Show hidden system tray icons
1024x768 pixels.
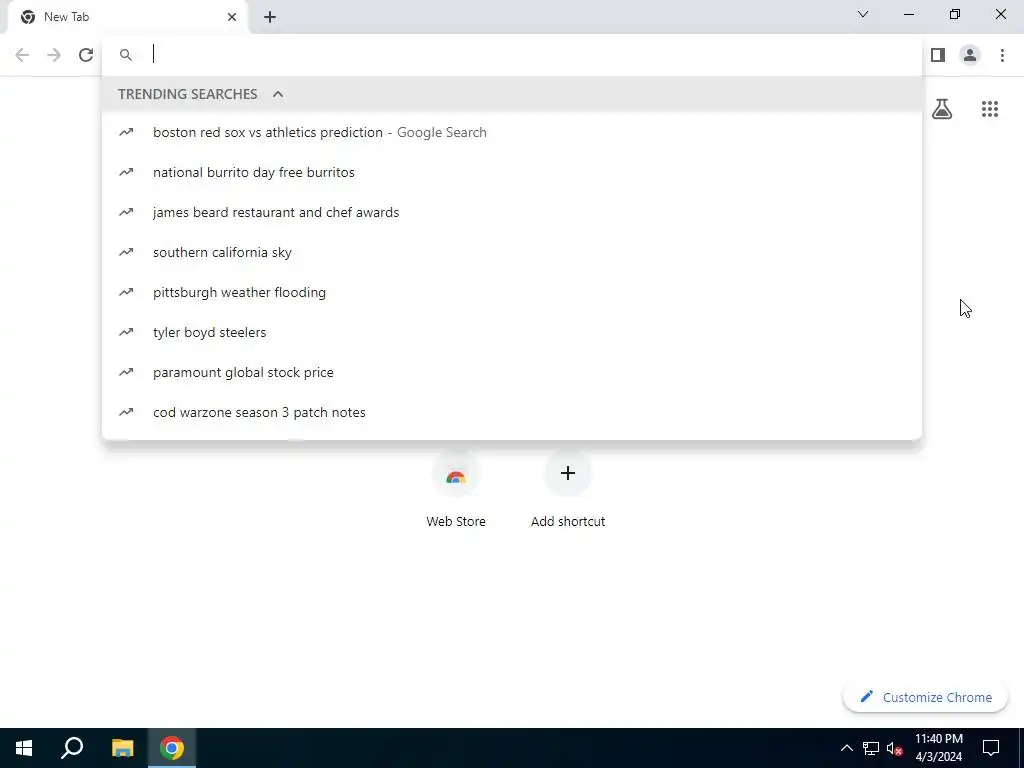click(x=846, y=748)
